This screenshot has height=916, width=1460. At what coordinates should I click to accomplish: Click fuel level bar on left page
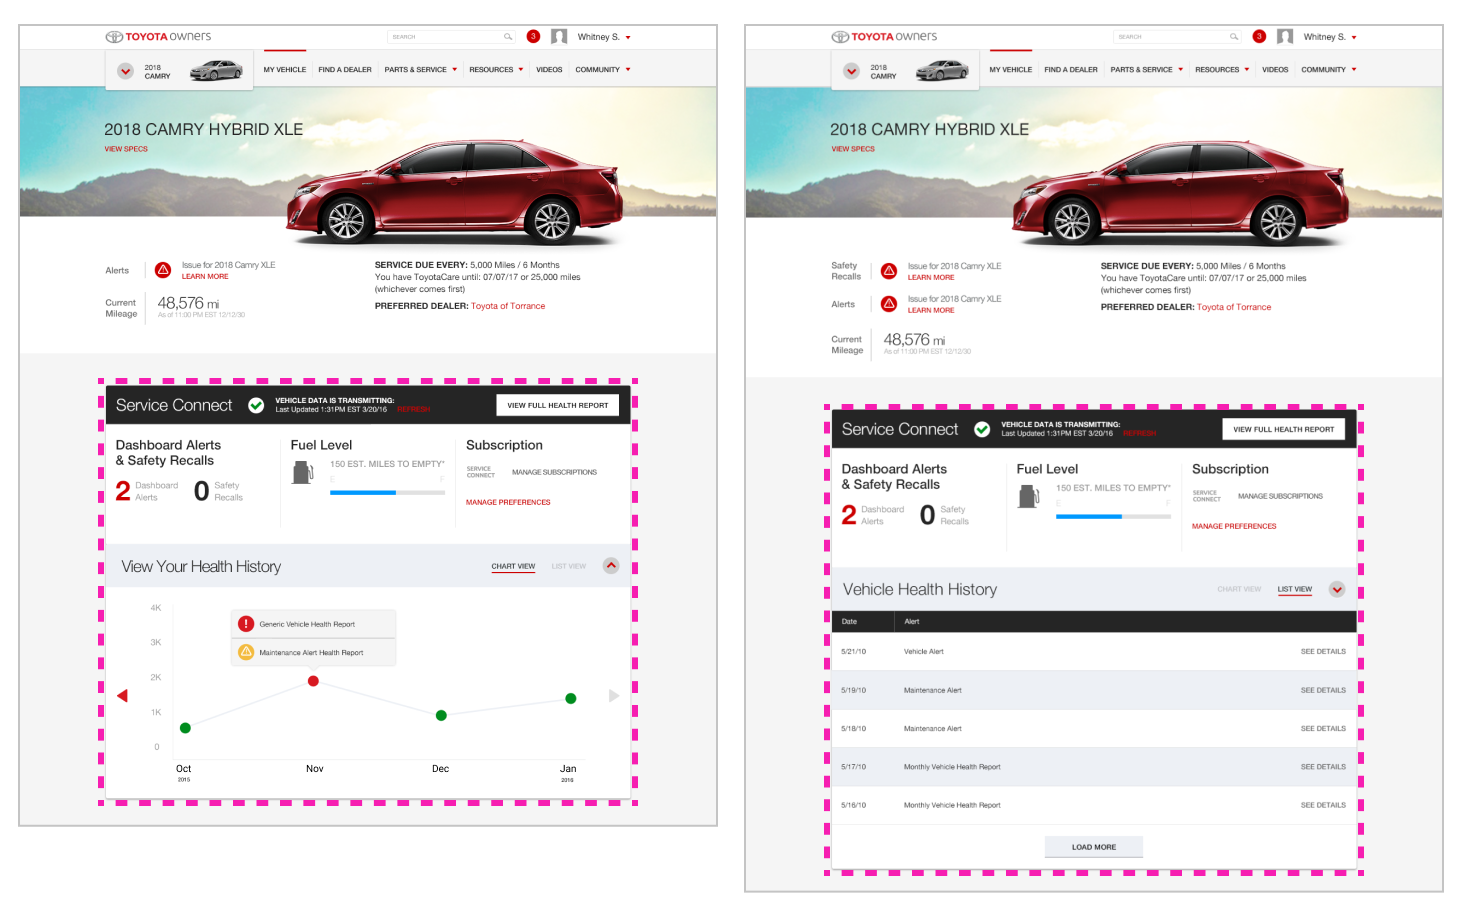click(387, 492)
